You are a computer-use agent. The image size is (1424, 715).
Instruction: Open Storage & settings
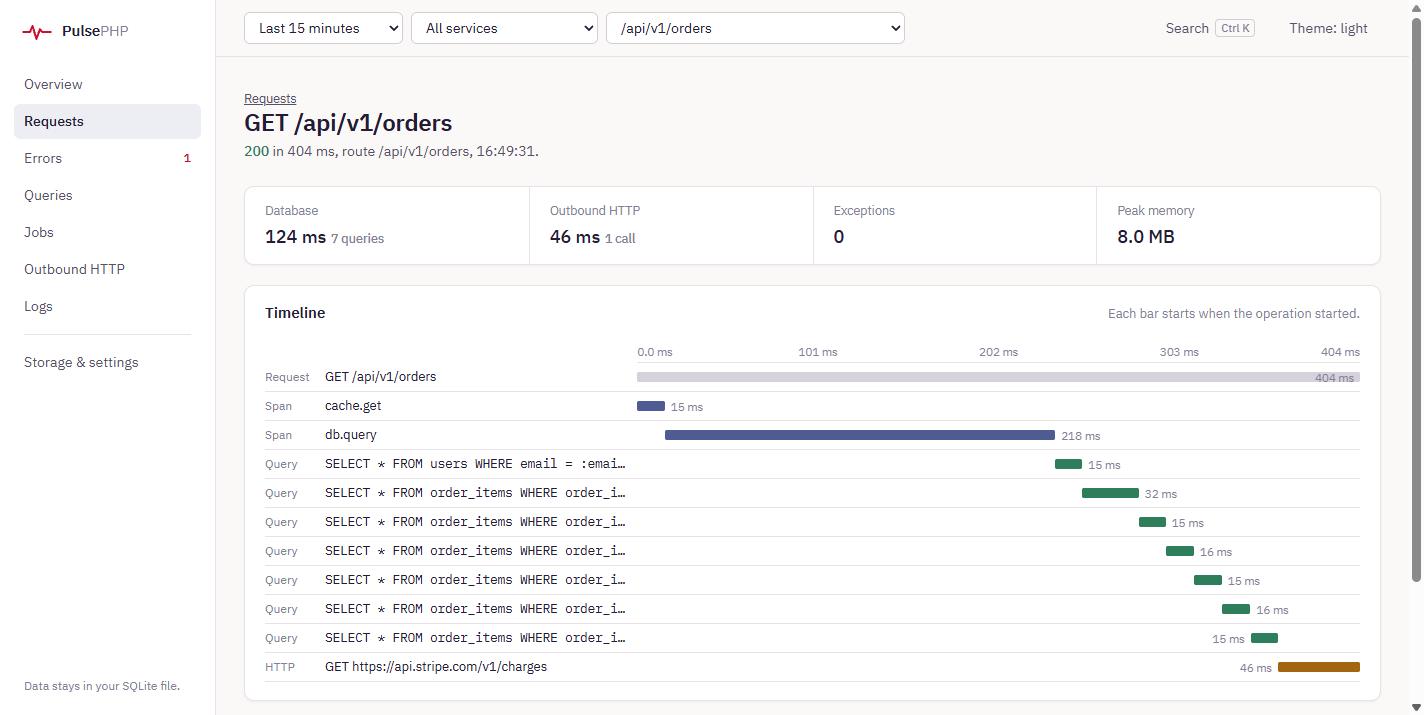coord(107,362)
